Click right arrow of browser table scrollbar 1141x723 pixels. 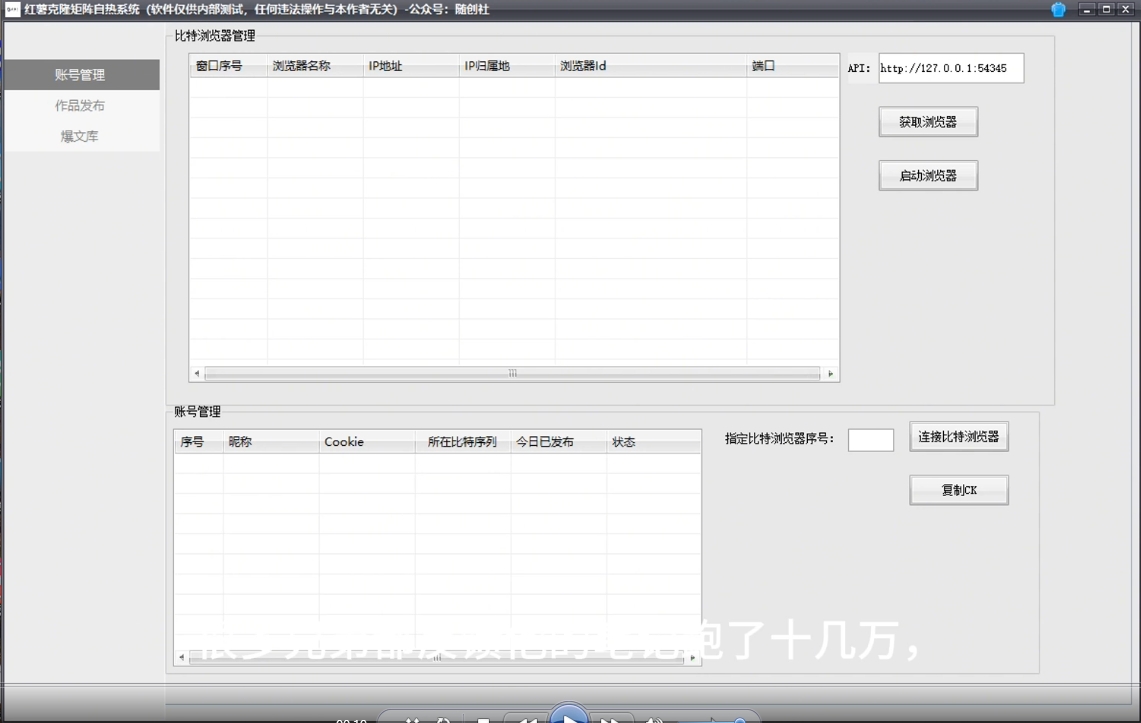830,374
